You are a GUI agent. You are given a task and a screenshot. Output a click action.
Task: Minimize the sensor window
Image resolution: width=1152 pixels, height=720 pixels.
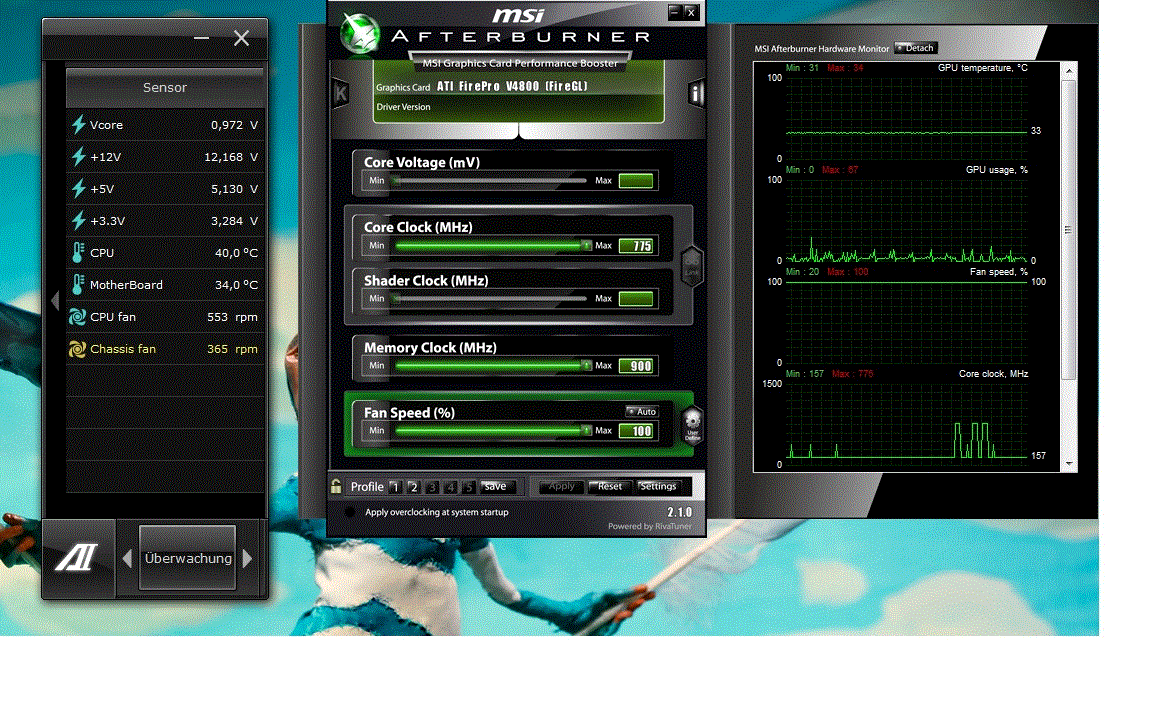click(201, 38)
